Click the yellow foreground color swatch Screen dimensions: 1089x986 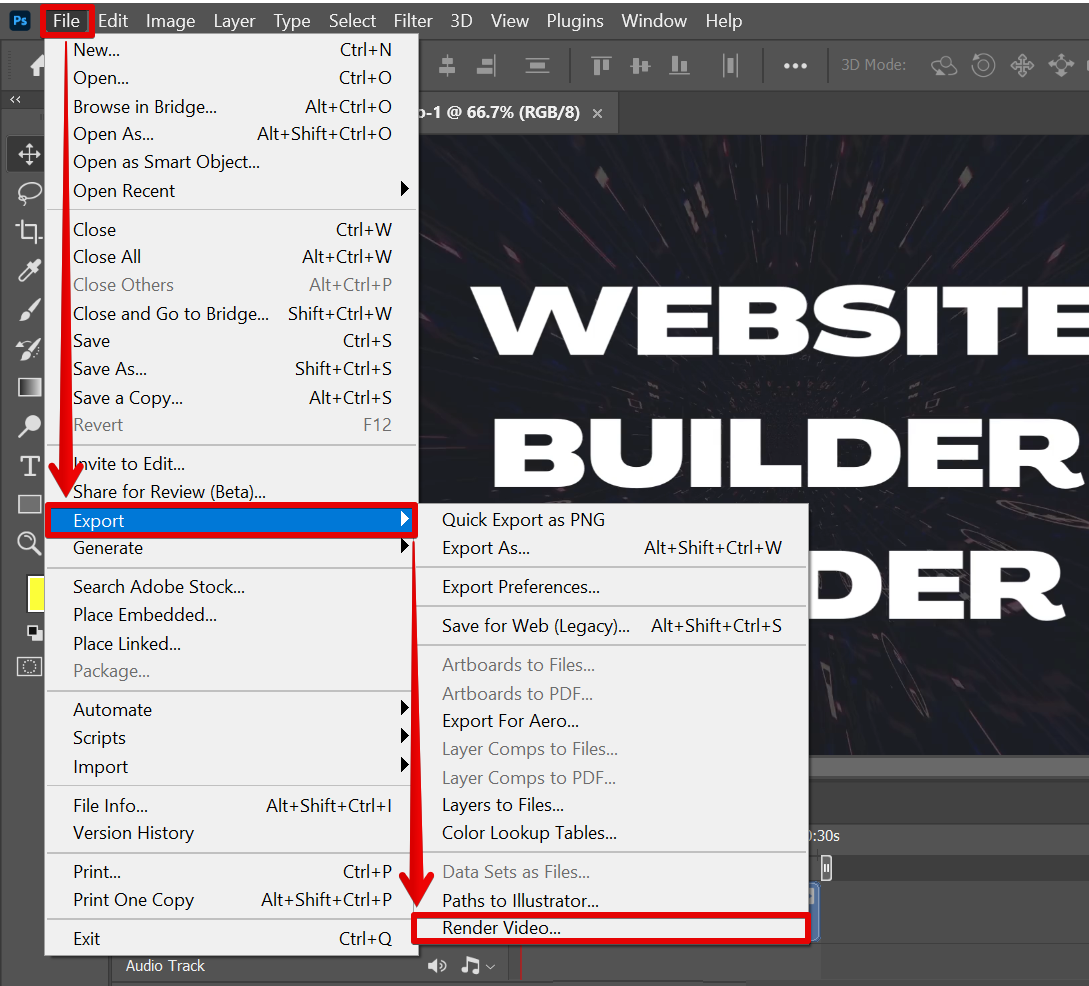[x=36, y=593]
